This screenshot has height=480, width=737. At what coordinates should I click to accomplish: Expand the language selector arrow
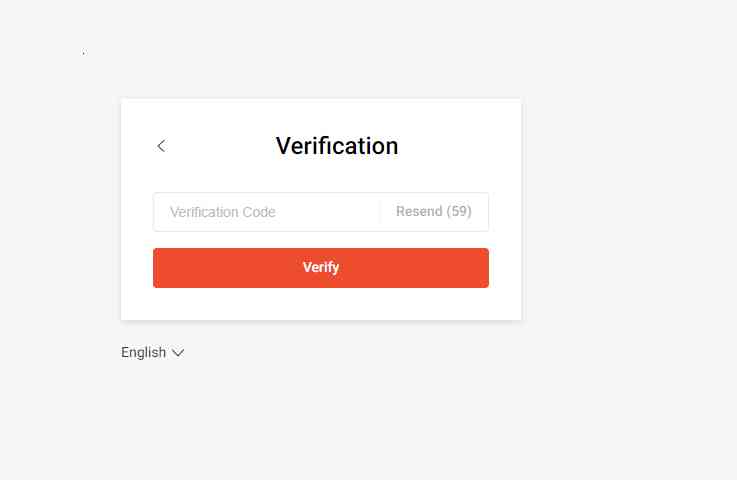(x=178, y=353)
